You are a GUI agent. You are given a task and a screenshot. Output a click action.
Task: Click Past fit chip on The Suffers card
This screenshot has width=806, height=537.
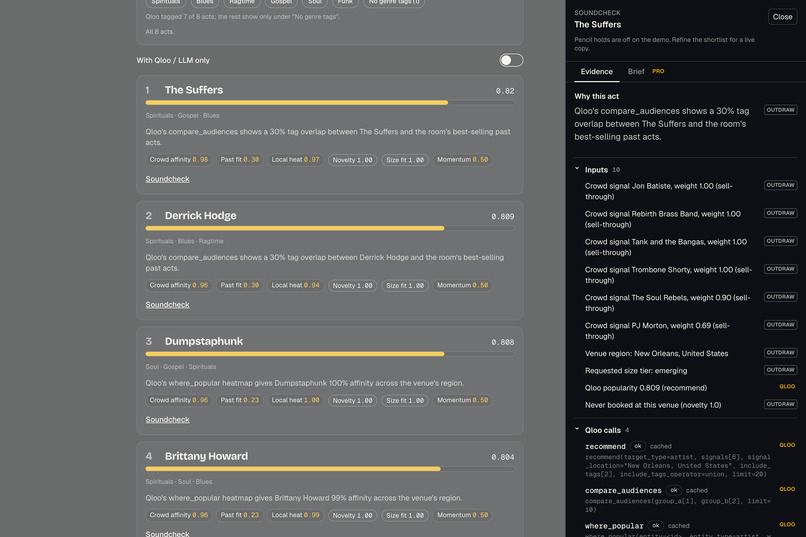click(240, 160)
